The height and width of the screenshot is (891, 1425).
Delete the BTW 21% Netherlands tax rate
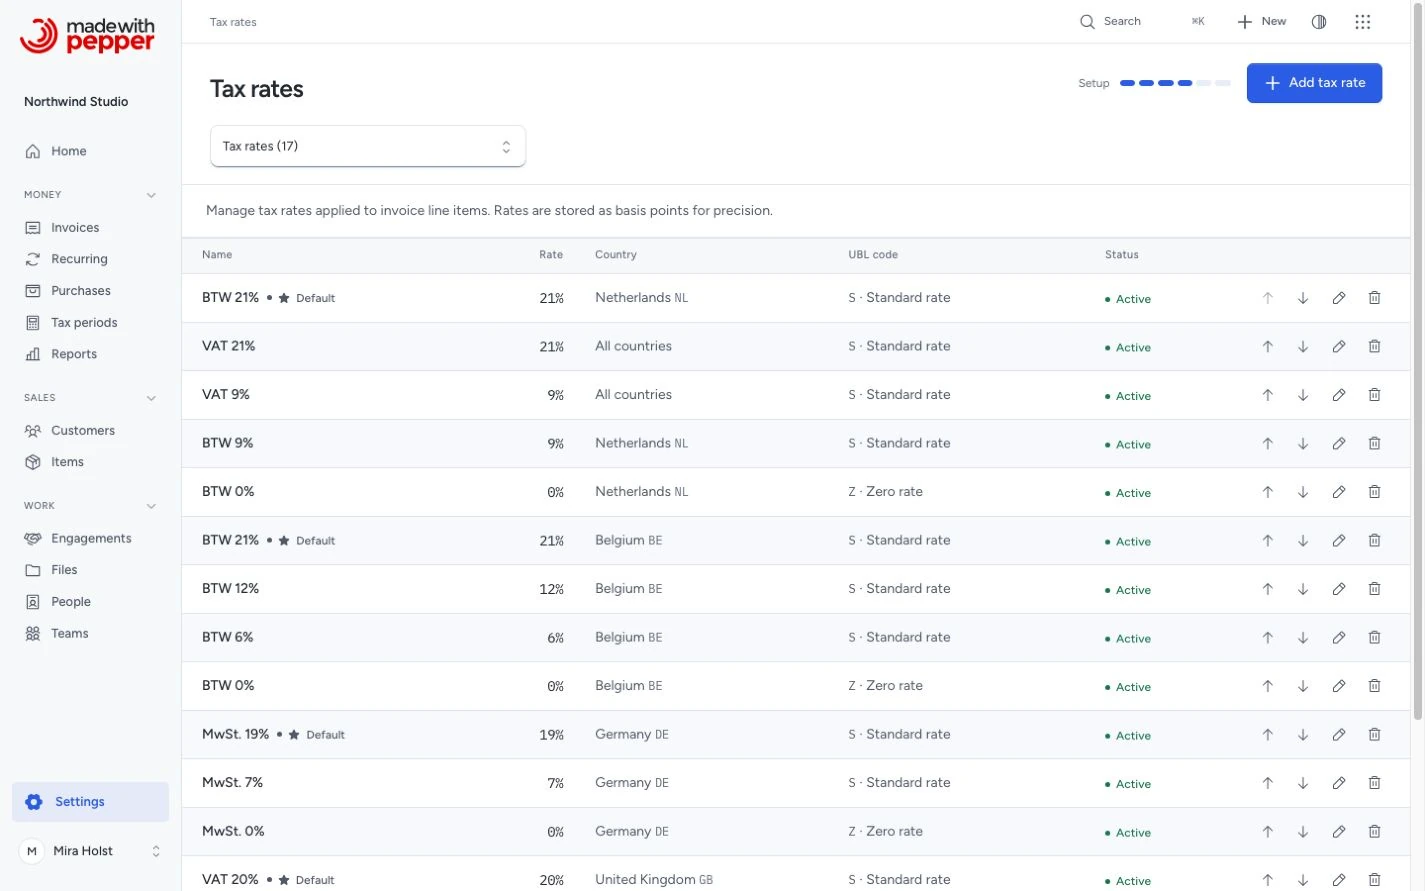pyautogui.click(x=1375, y=298)
